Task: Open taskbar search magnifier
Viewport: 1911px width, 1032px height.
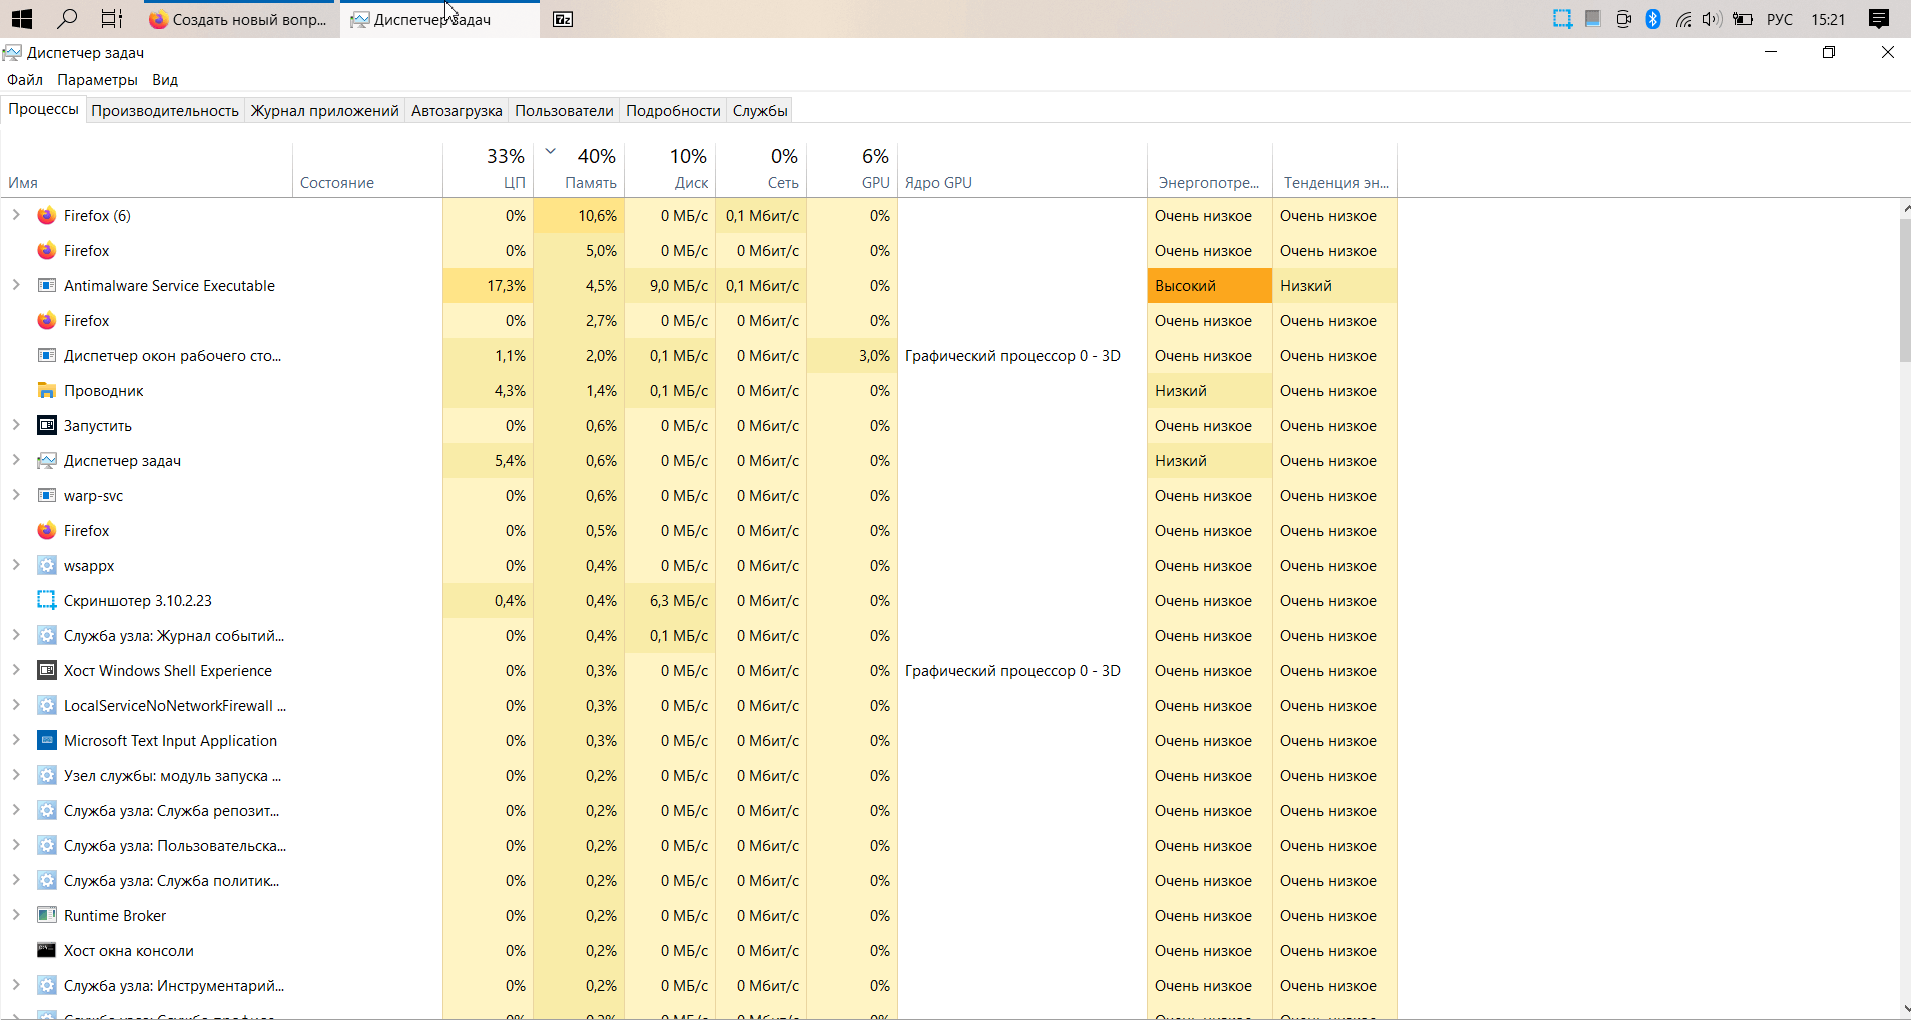Action: click(x=67, y=19)
